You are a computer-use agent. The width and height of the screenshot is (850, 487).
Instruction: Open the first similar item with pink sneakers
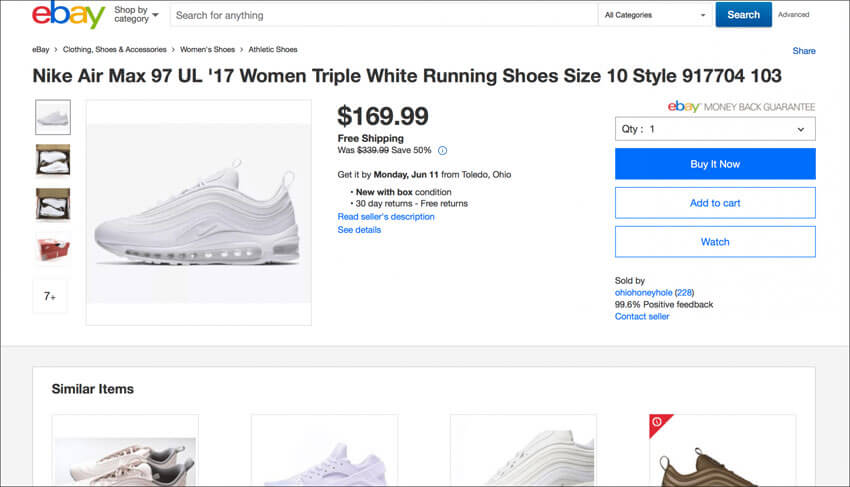pyautogui.click(x=125, y=450)
